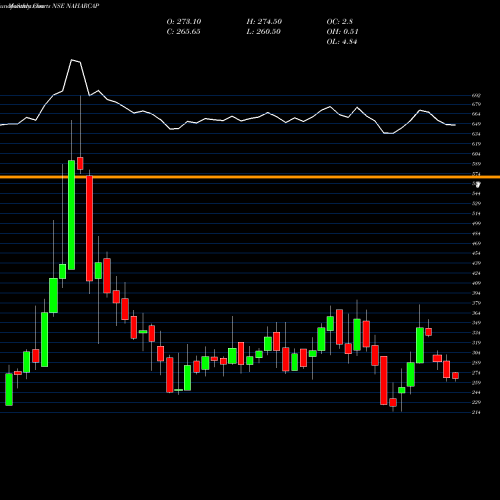Click the 692 price axis label

tap(476, 95)
